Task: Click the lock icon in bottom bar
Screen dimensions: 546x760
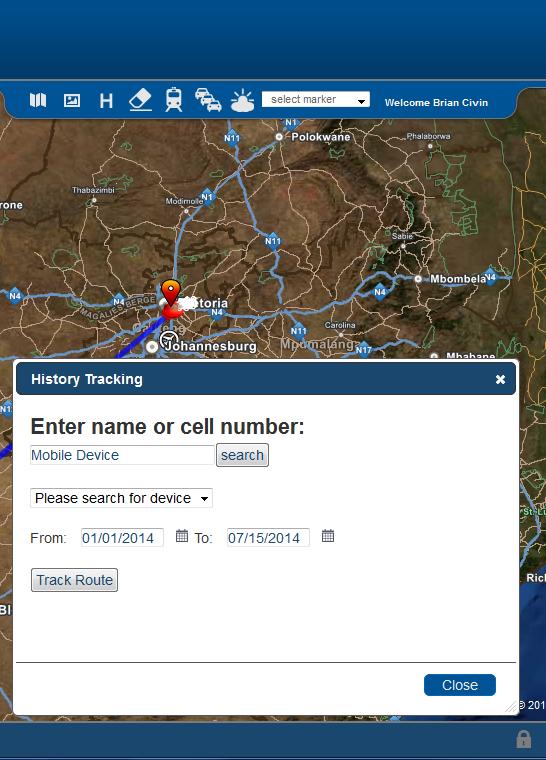Action: (x=523, y=739)
